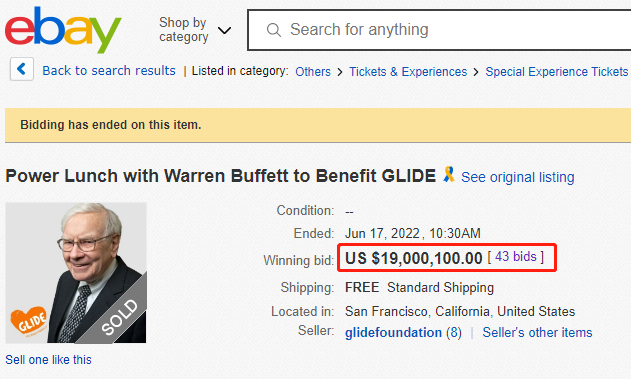Focus the Search for anything field
The height and width of the screenshot is (379, 631).
point(439,30)
